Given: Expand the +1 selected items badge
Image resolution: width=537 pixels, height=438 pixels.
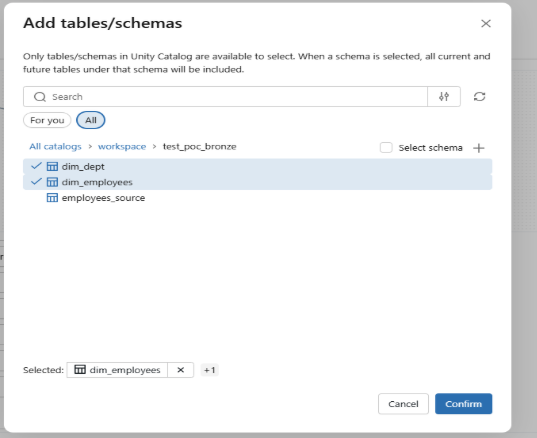Looking at the screenshot, I should [x=210, y=370].
